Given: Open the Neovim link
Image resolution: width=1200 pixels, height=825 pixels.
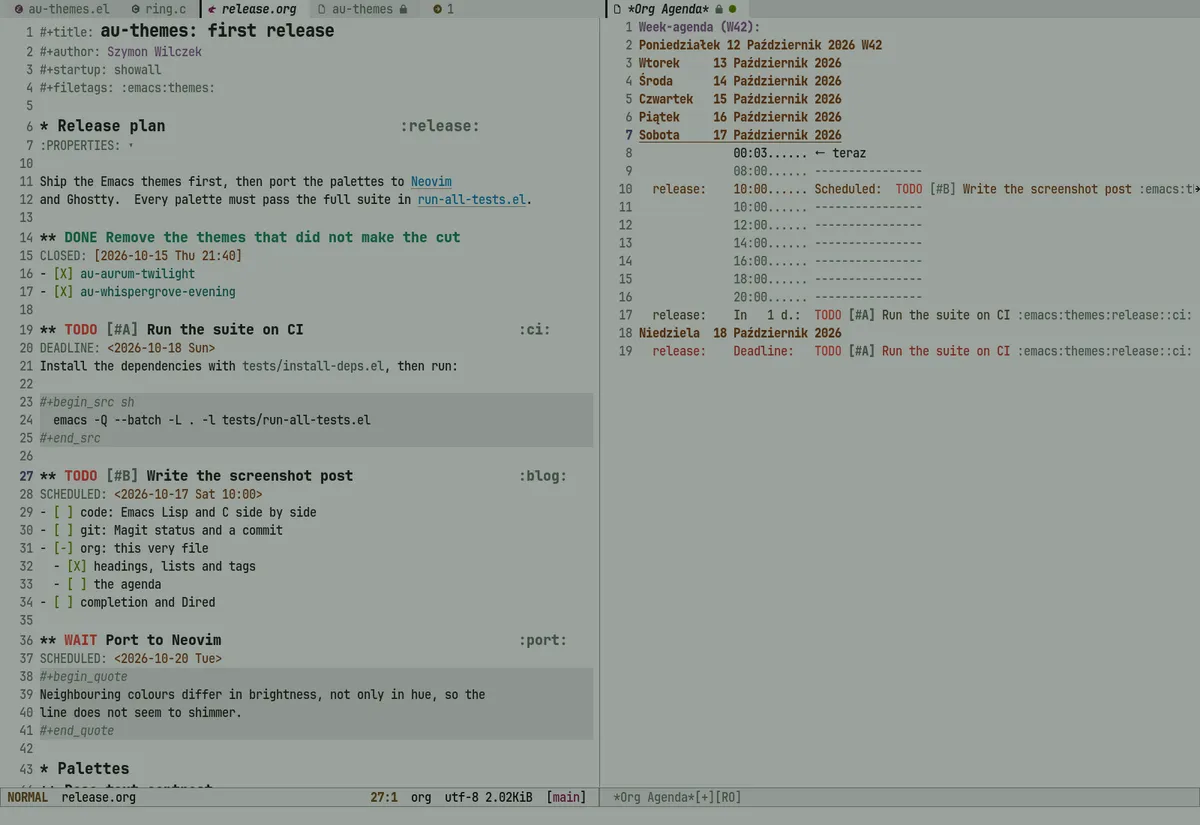Looking at the screenshot, I should click(x=431, y=182).
